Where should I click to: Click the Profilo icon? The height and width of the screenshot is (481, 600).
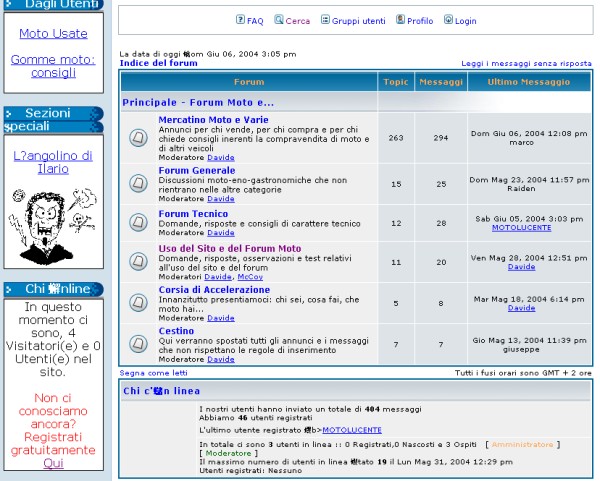click(400, 20)
